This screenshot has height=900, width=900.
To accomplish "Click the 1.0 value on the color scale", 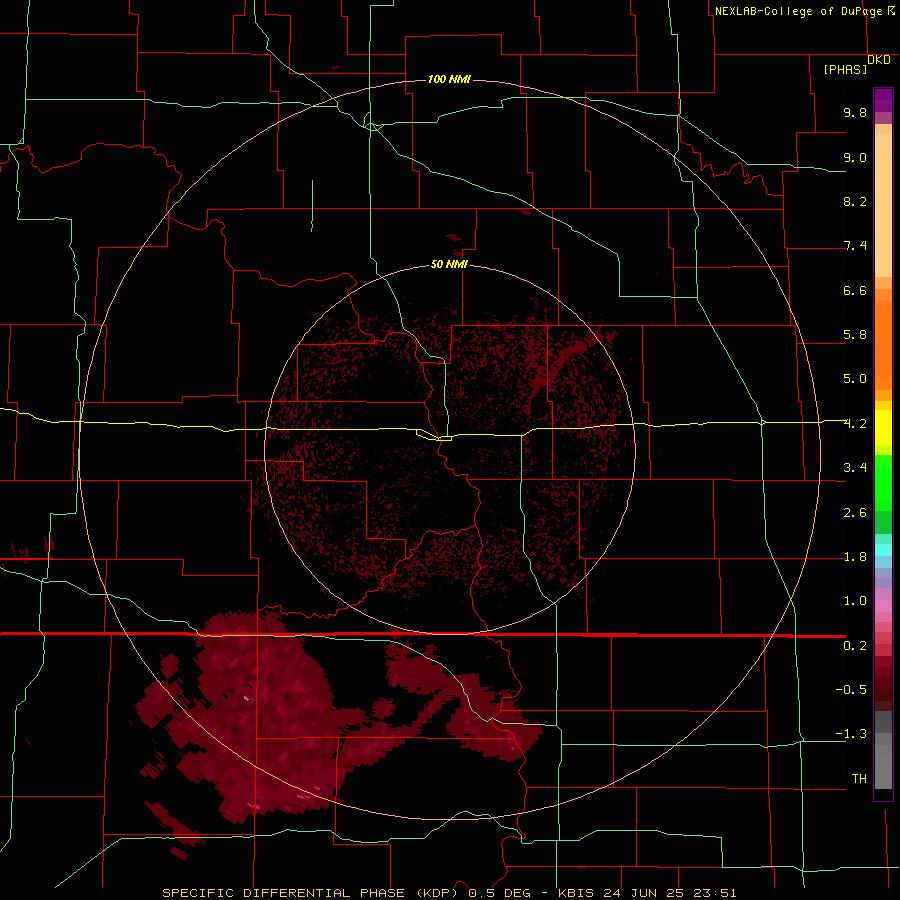I will point(855,601).
